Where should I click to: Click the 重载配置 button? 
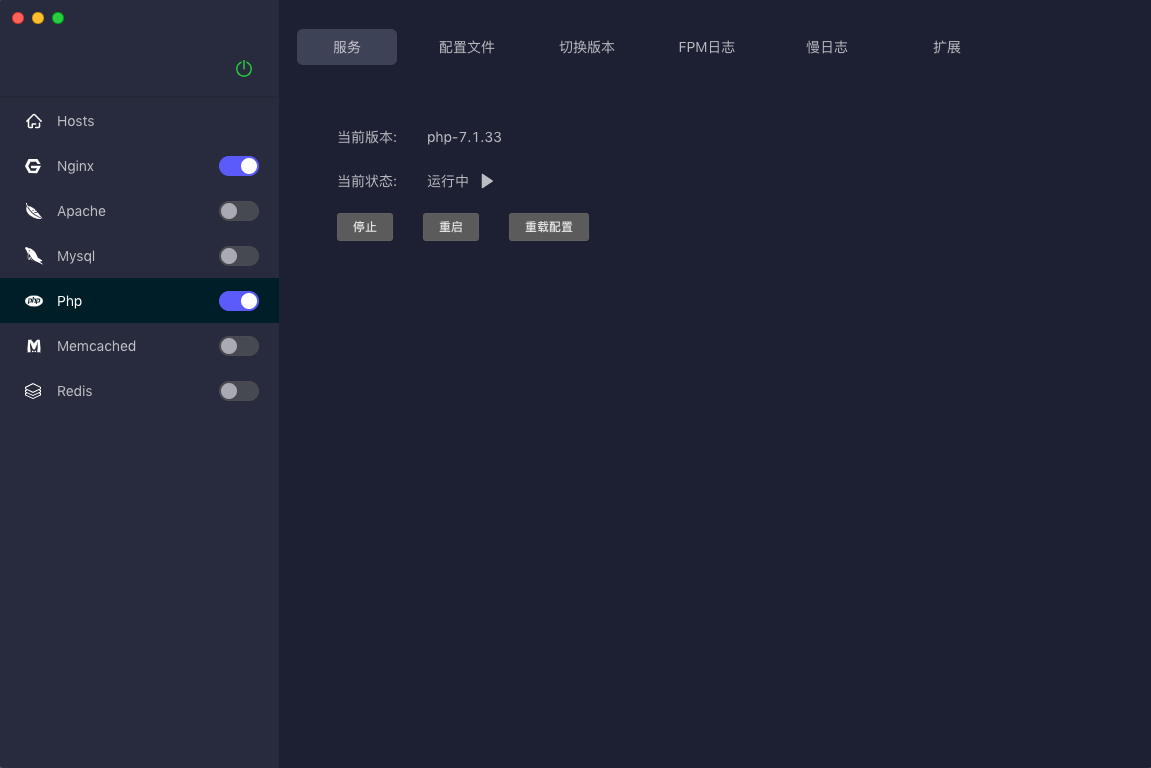tap(549, 227)
